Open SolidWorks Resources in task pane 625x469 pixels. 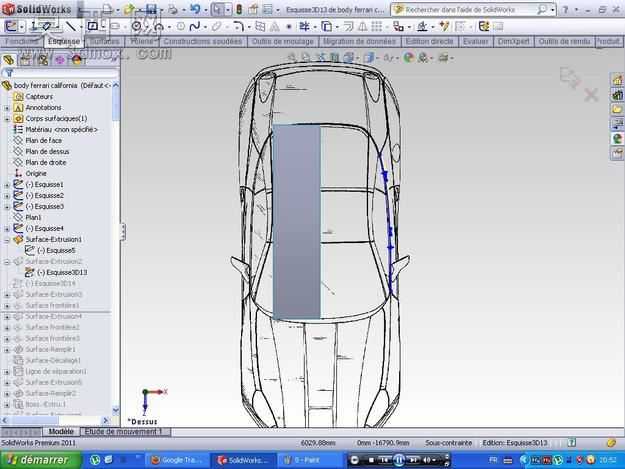click(617, 80)
